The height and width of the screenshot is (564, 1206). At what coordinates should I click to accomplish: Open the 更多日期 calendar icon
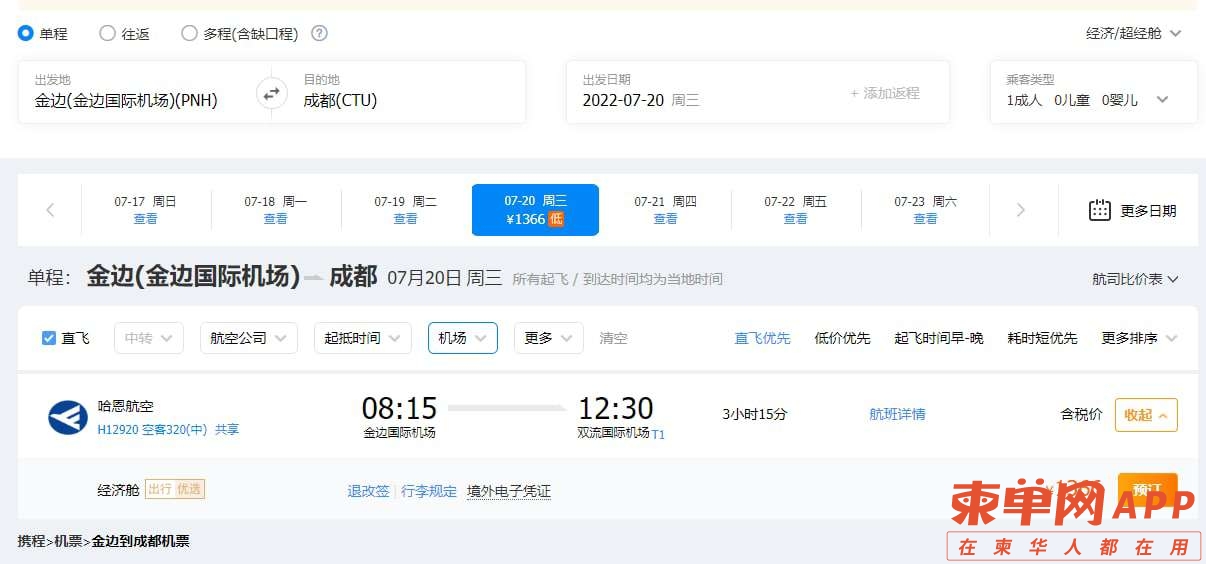click(1099, 210)
